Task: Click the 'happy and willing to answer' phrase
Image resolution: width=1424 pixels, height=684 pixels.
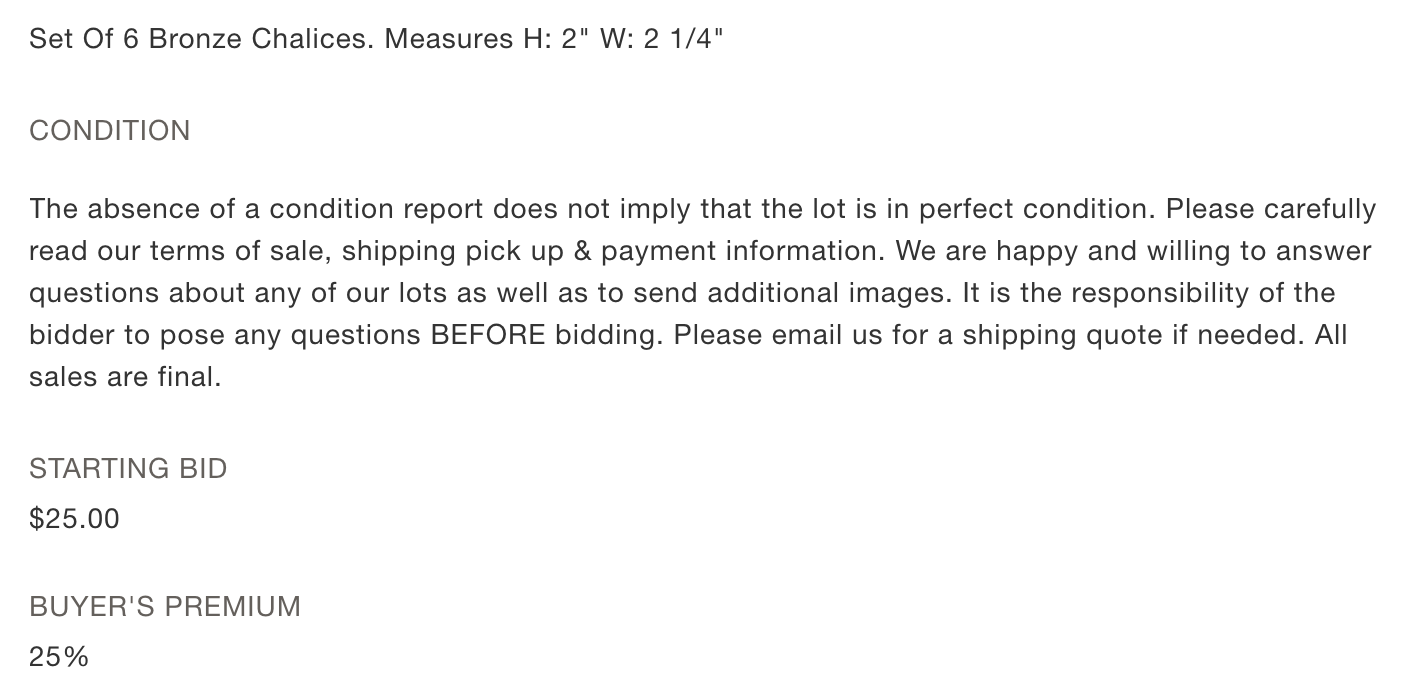Action: (1173, 251)
